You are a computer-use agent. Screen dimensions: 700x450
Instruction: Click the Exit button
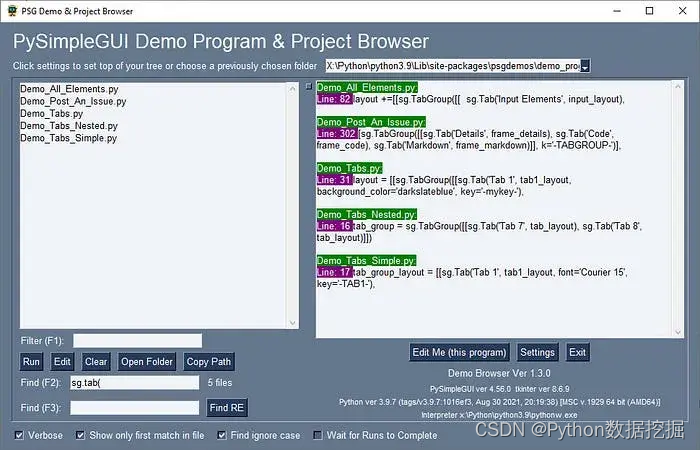coord(577,352)
